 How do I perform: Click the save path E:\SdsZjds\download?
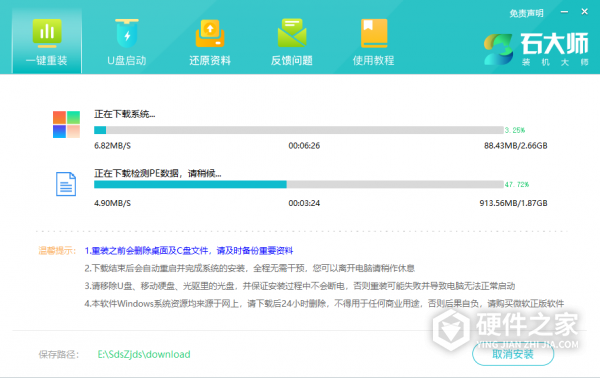(x=144, y=354)
